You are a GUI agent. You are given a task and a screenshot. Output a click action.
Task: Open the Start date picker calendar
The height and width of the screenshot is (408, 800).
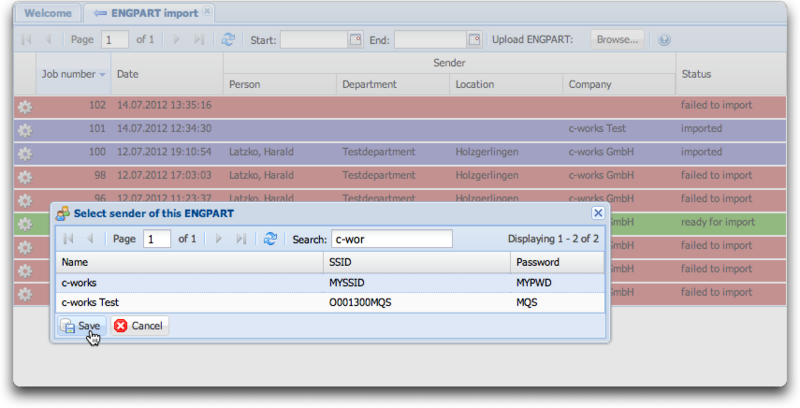click(x=354, y=40)
